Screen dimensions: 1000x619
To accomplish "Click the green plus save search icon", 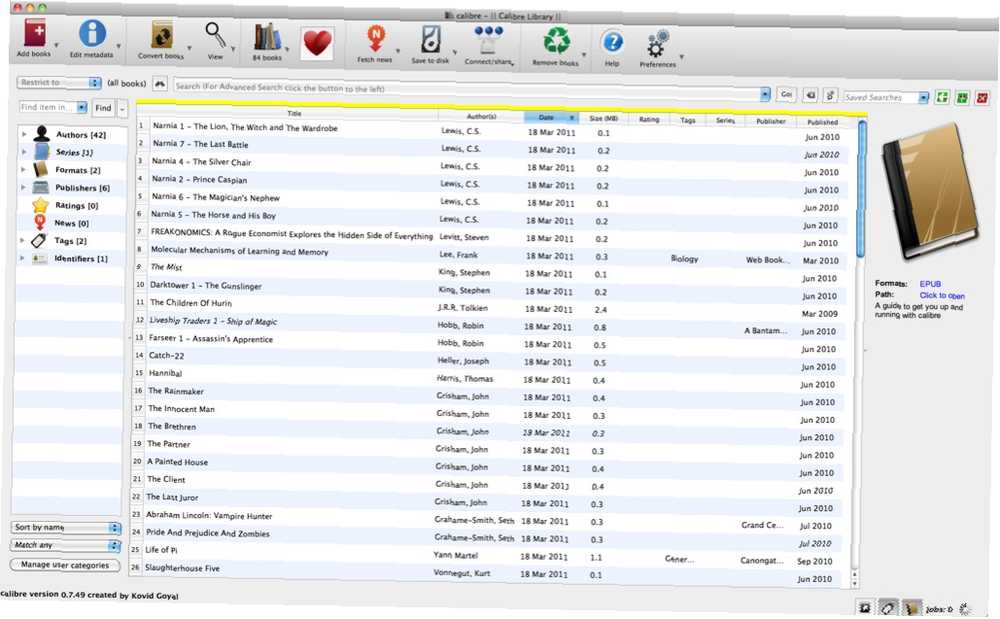I will click(962, 98).
